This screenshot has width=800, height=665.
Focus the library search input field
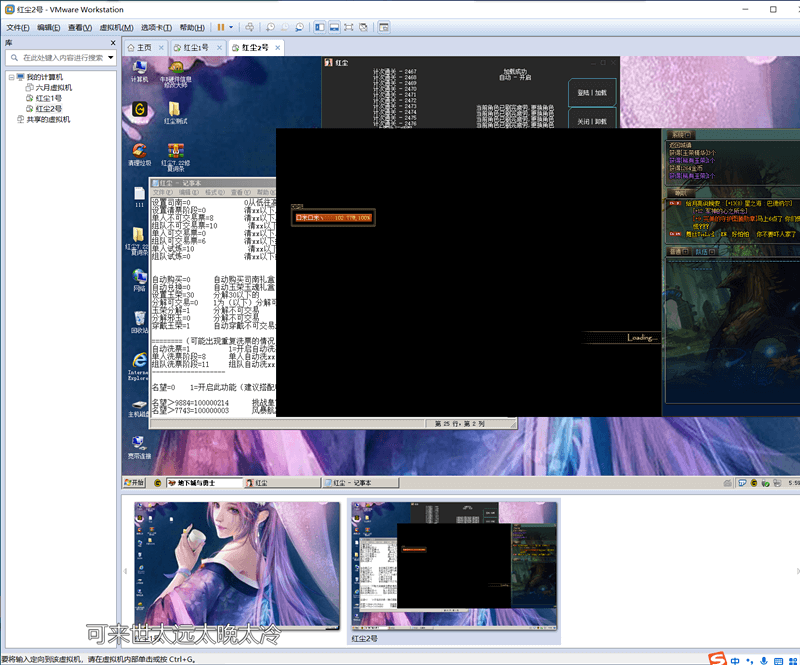(63, 58)
